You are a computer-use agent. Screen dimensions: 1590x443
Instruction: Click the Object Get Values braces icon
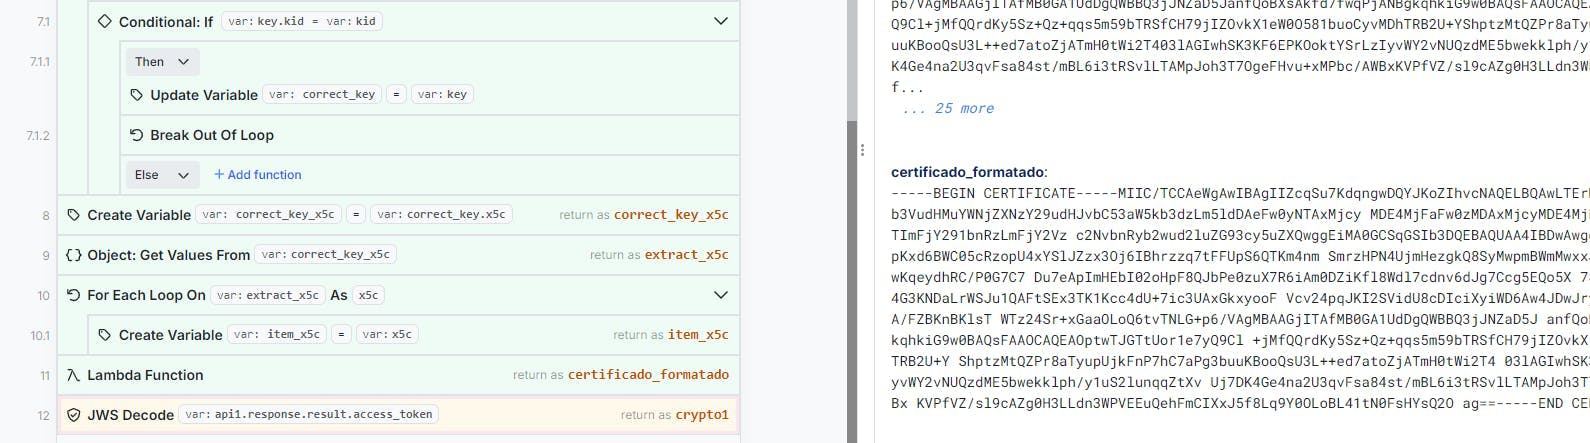pyautogui.click(x=74, y=255)
